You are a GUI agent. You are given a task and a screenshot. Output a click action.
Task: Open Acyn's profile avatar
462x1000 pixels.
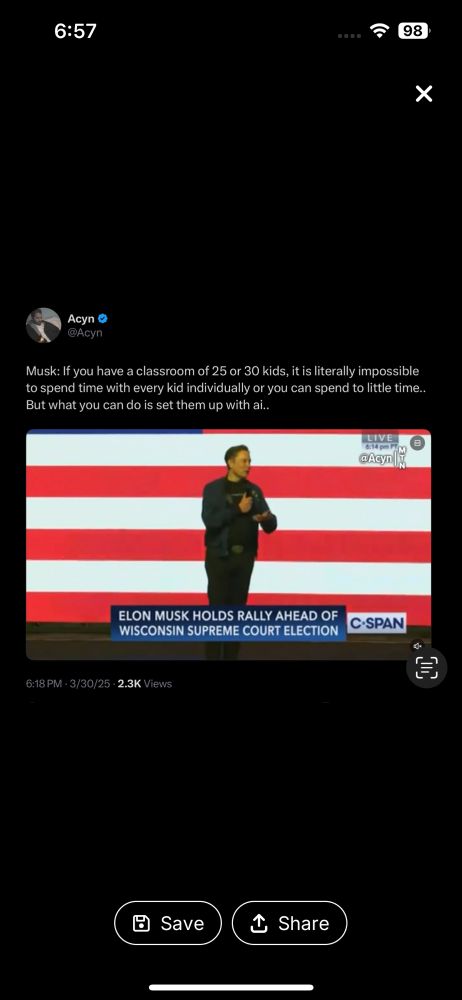43,325
